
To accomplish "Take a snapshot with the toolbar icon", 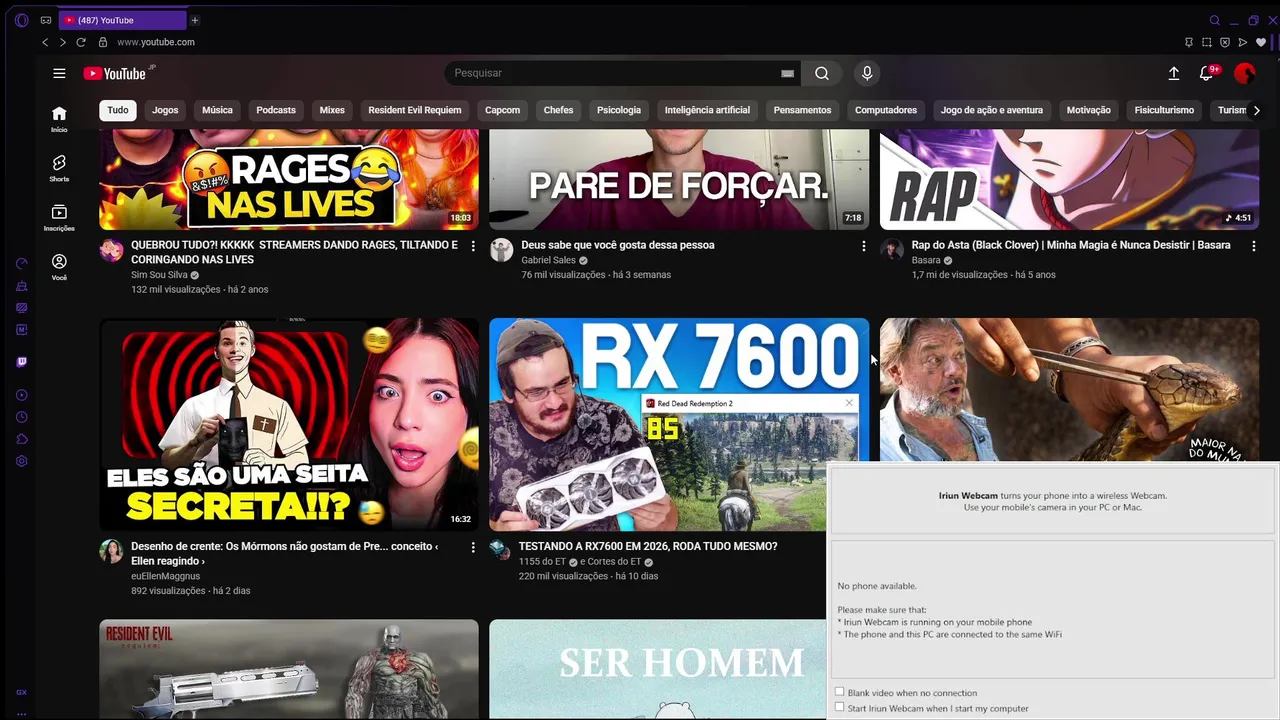I will click(1207, 42).
